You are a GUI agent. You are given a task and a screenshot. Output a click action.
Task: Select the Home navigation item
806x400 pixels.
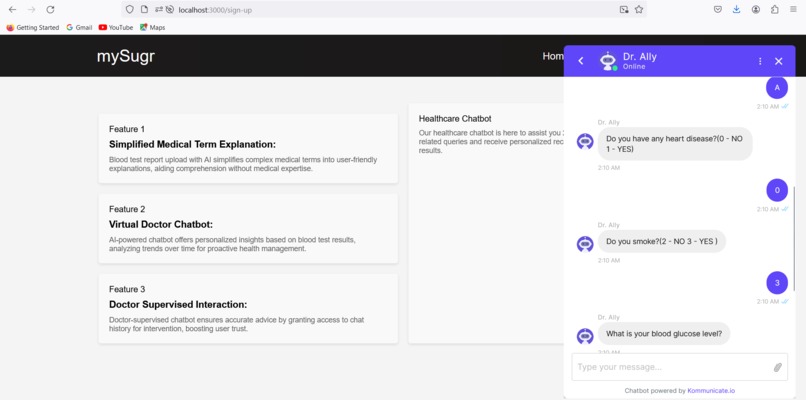(x=553, y=56)
